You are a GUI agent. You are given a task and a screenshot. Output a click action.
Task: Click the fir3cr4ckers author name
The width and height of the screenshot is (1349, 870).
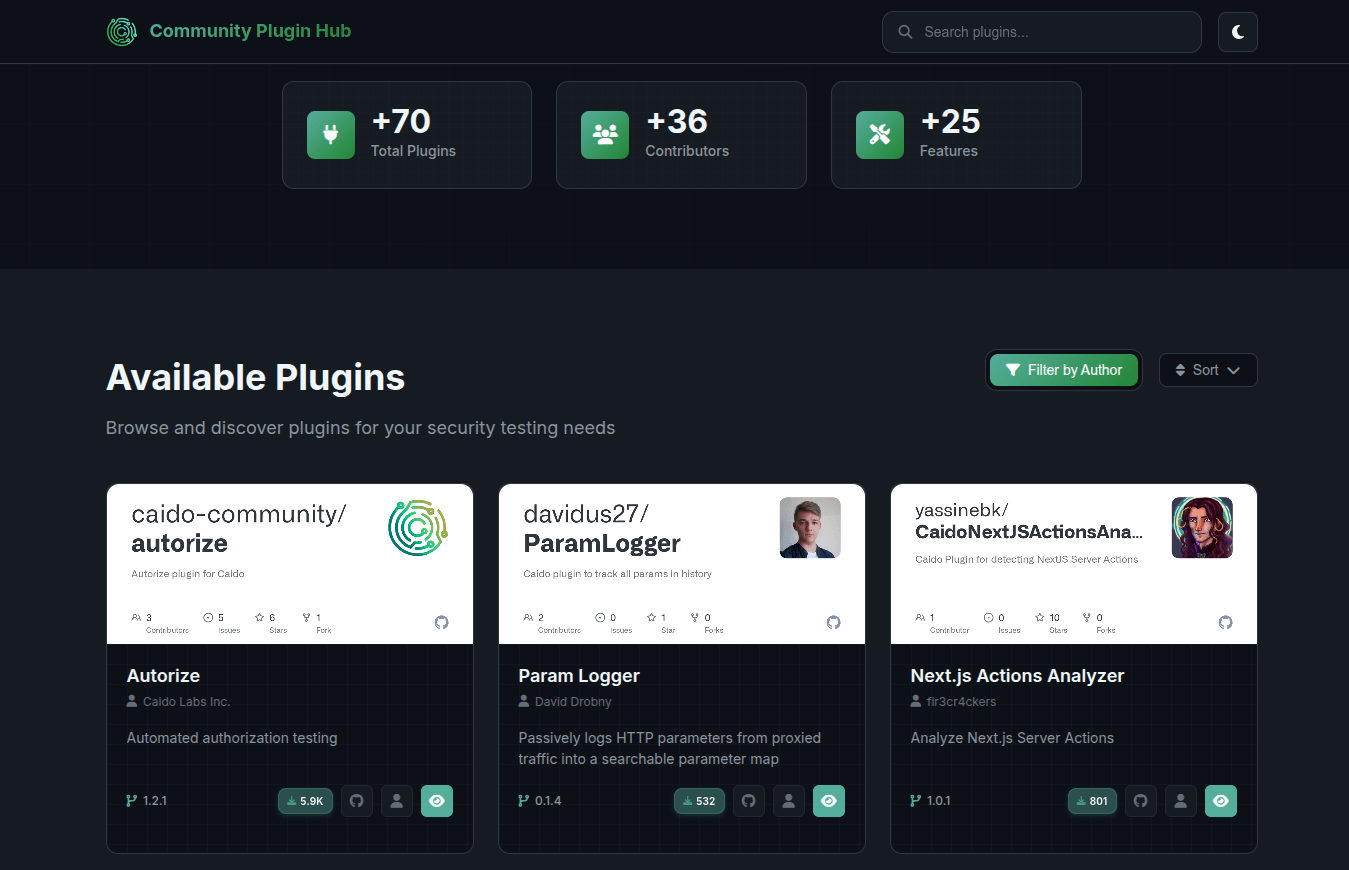962,702
